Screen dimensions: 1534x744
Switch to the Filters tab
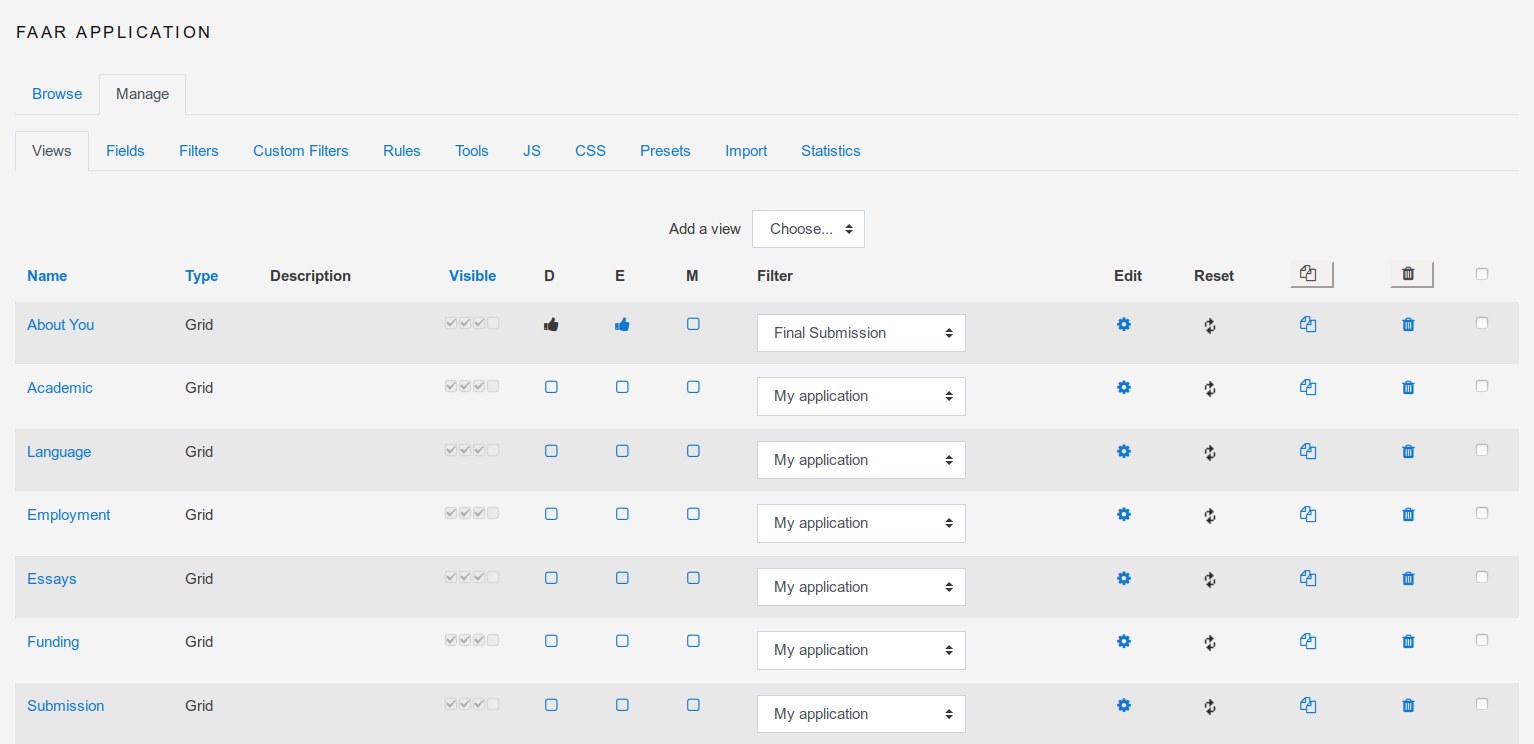(199, 151)
